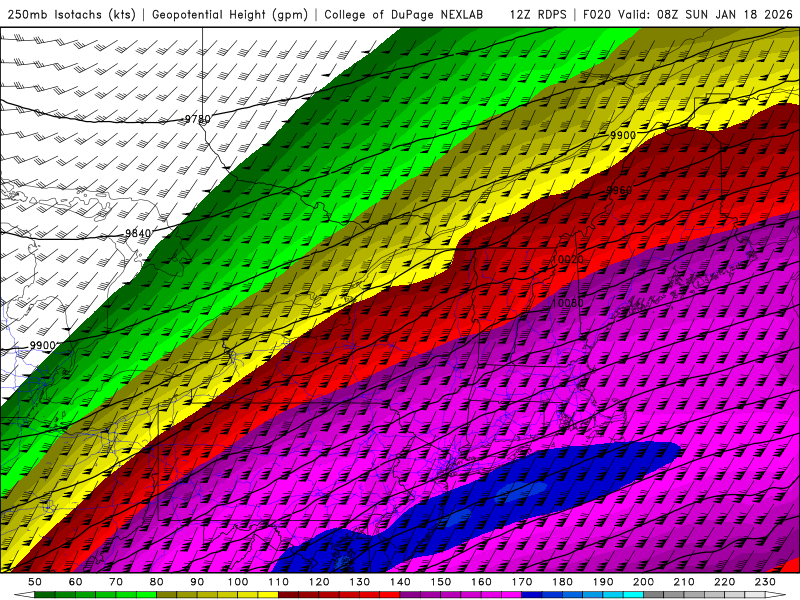Click the 9960 height contour label
The image size is (800, 600).
619,190
